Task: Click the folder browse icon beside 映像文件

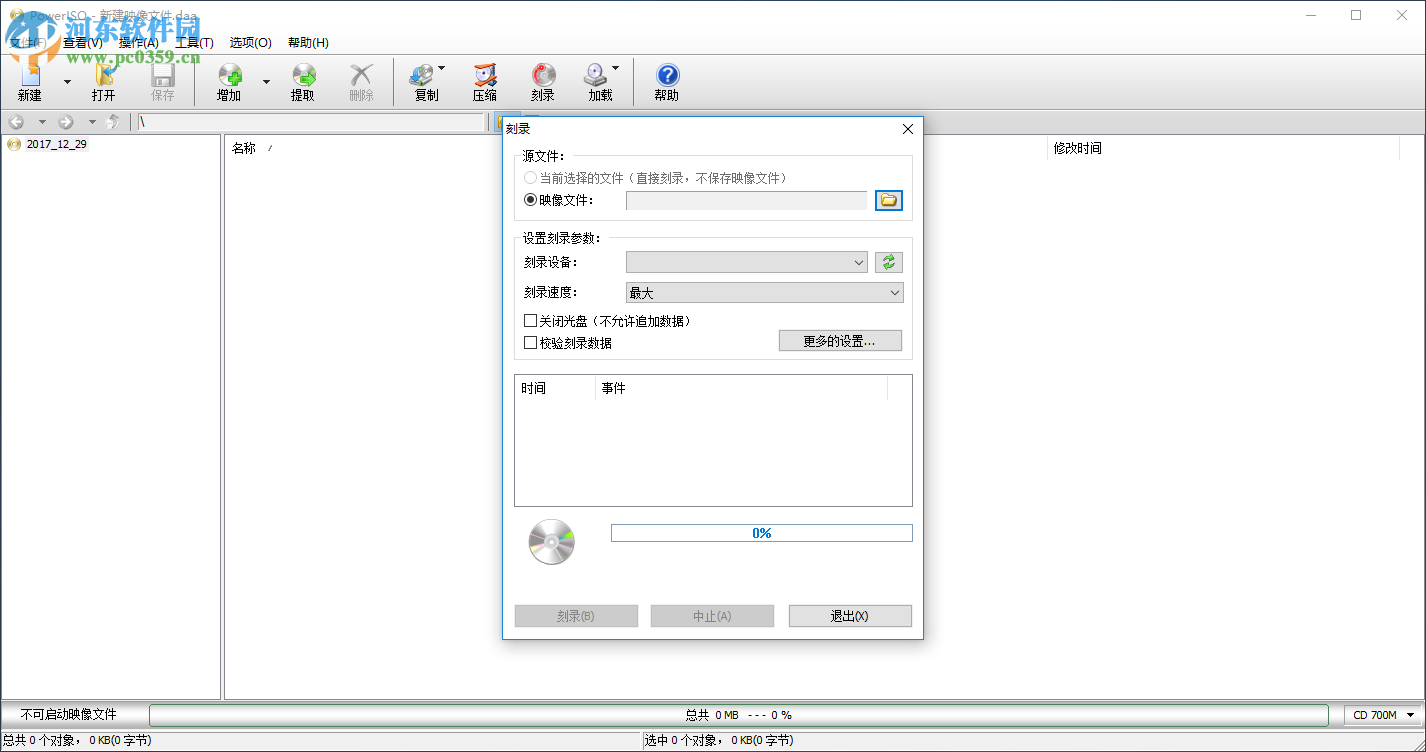Action: pyautogui.click(x=889, y=200)
